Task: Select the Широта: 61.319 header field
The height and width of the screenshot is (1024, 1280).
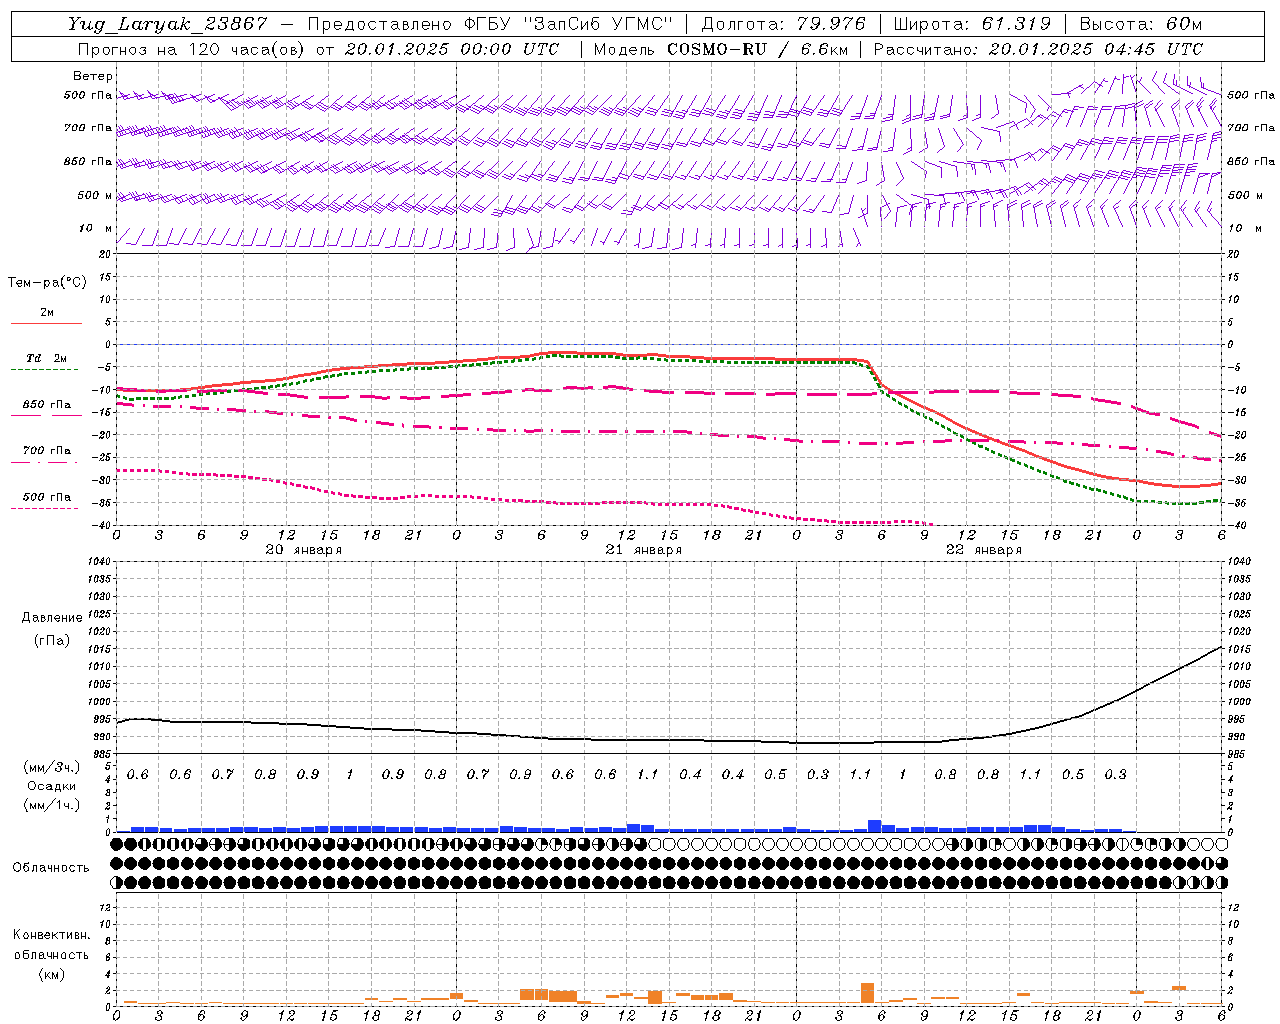Action: (x=972, y=24)
